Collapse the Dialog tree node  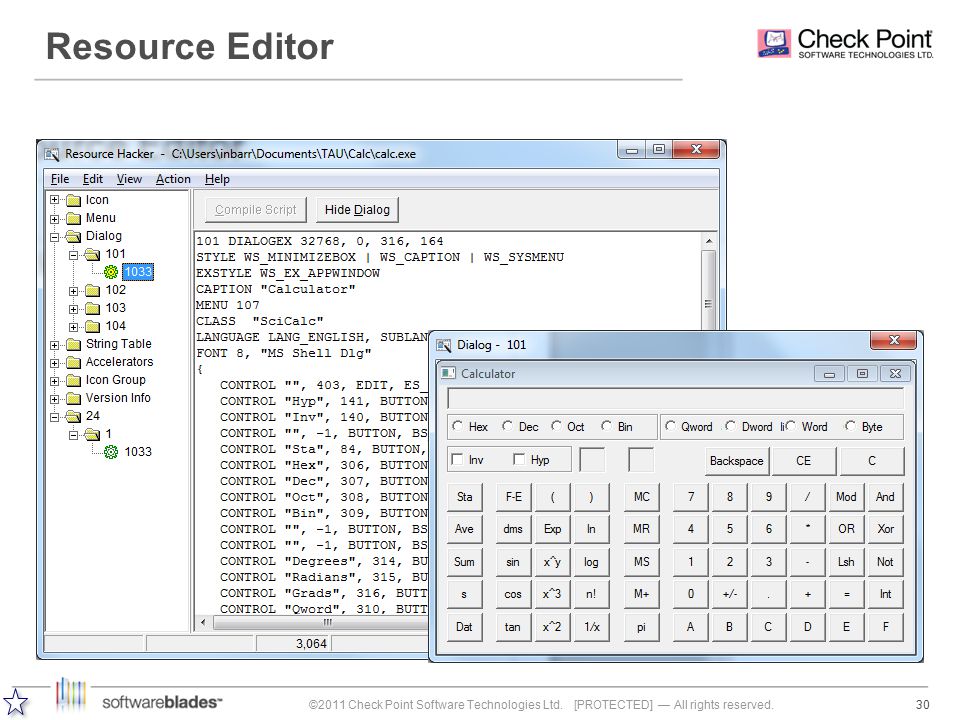click(54, 237)
